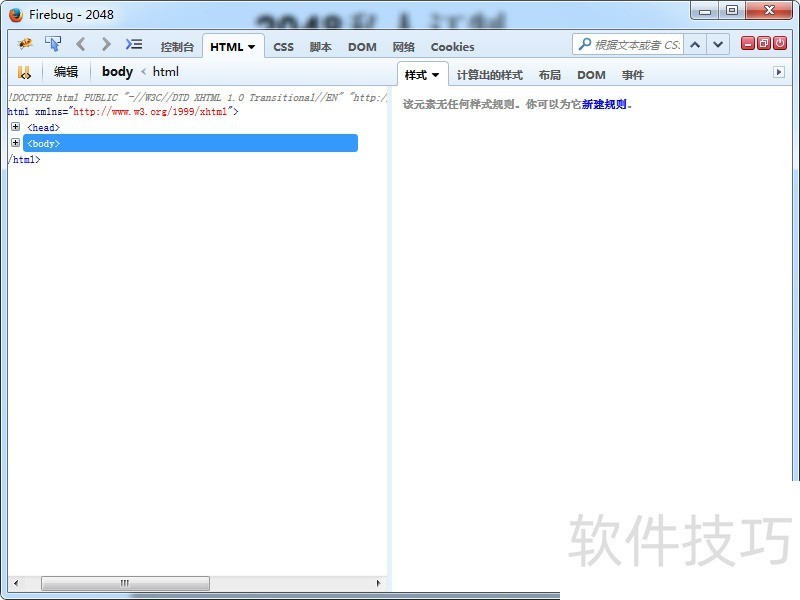Jump to next search result arrow

point(719,44)
